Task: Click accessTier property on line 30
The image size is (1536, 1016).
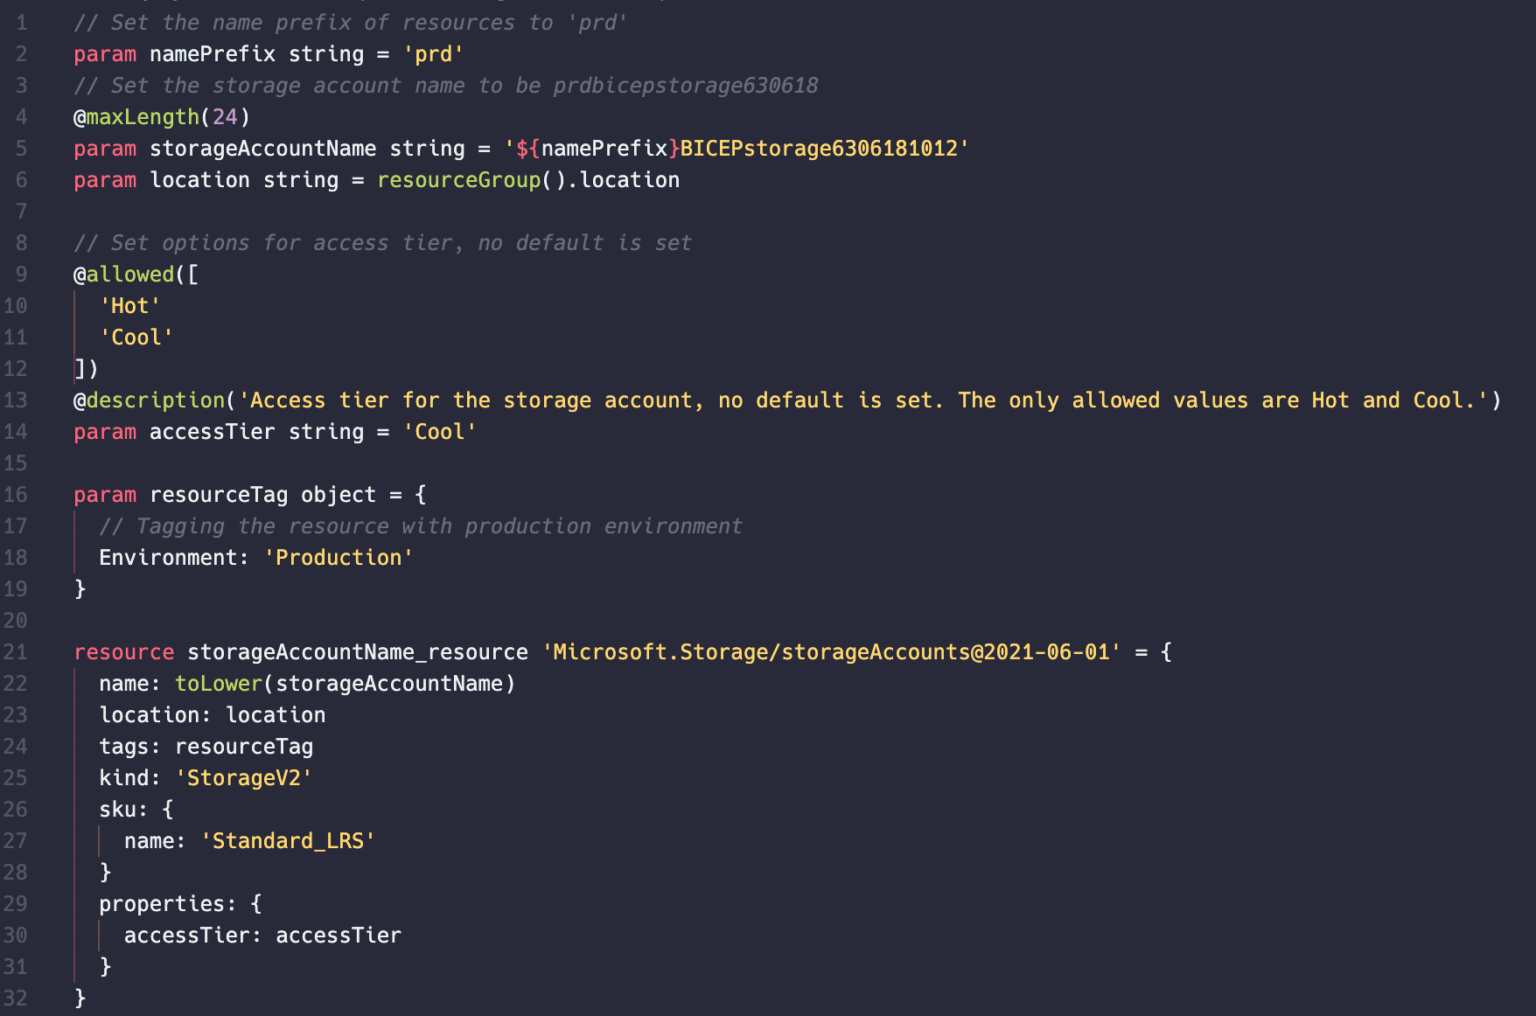Action: (186, 936)
